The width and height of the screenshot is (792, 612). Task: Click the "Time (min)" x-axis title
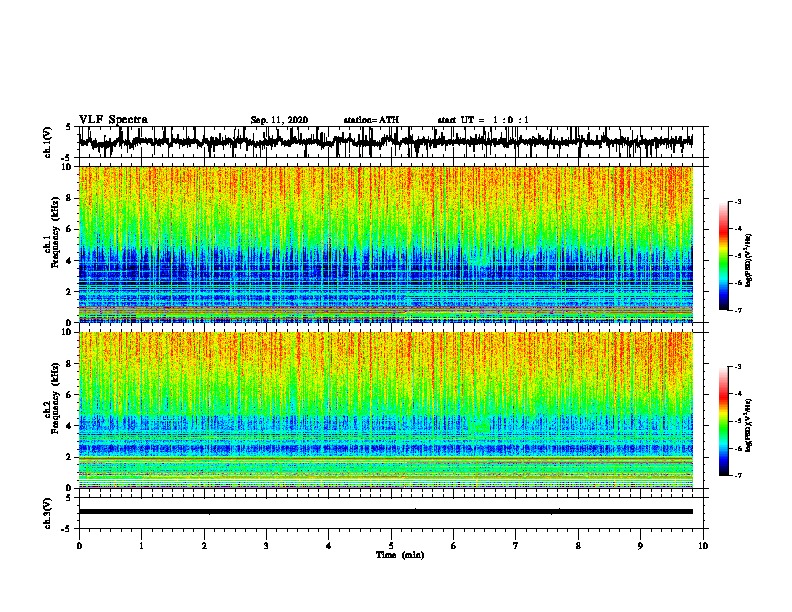click(400, 555)
